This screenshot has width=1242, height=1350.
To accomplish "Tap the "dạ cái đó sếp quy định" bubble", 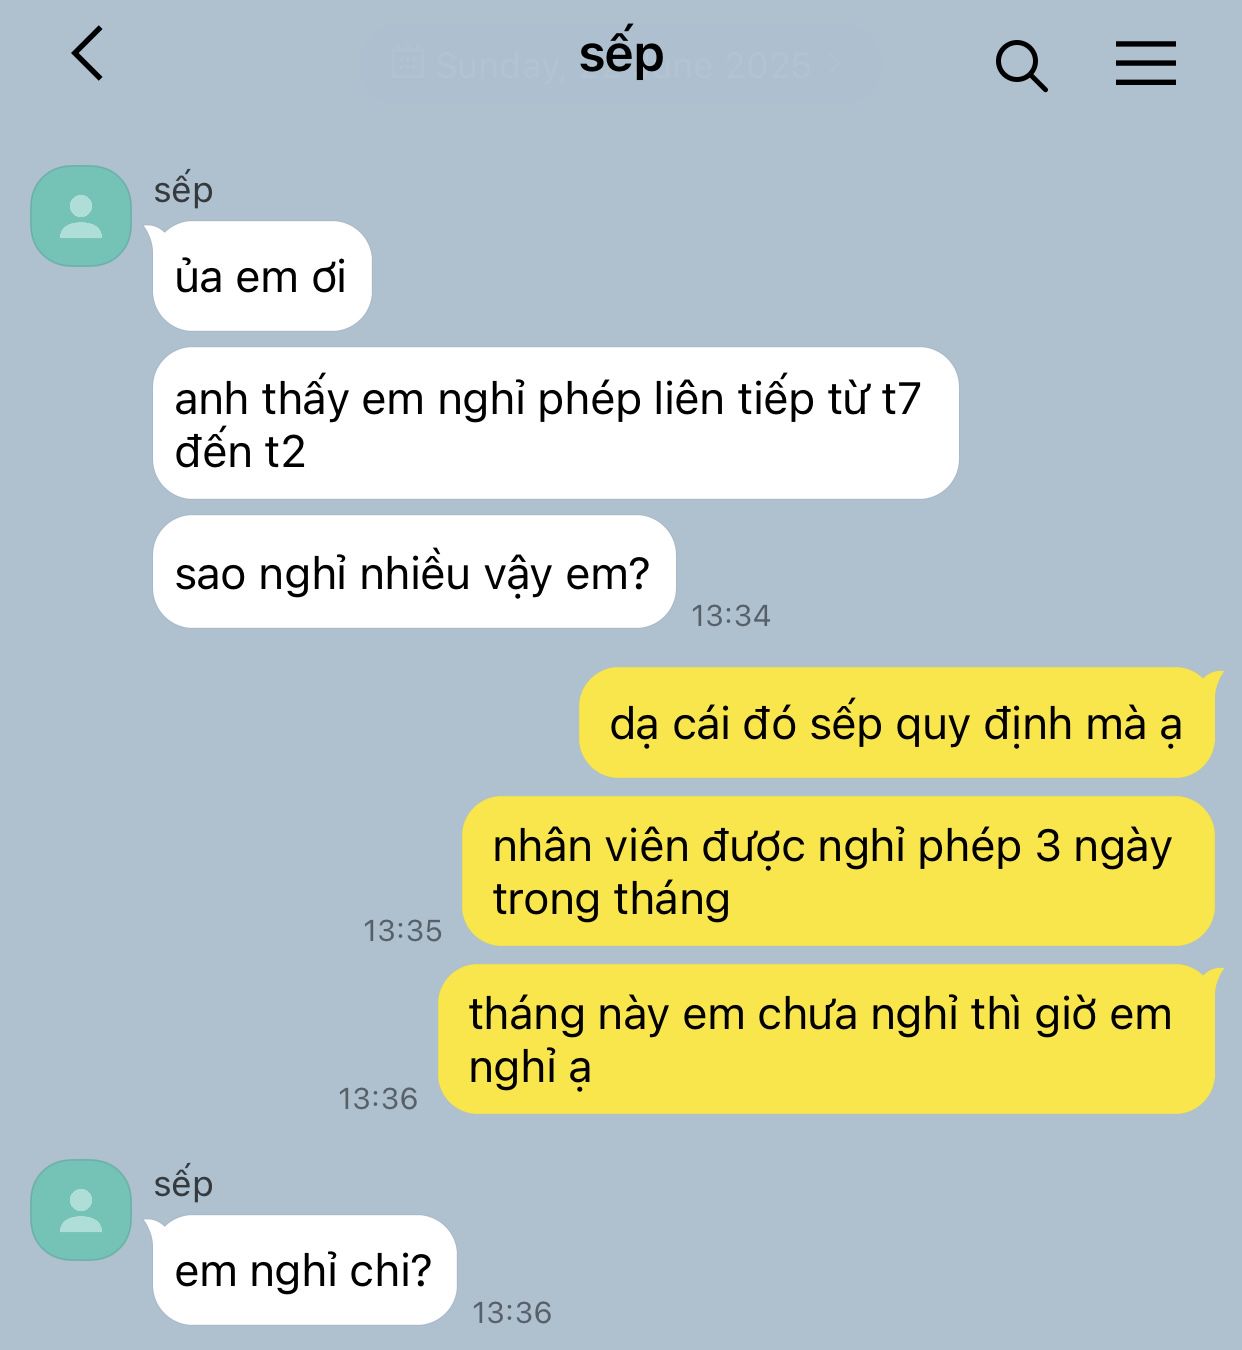I will coord(897,723).
